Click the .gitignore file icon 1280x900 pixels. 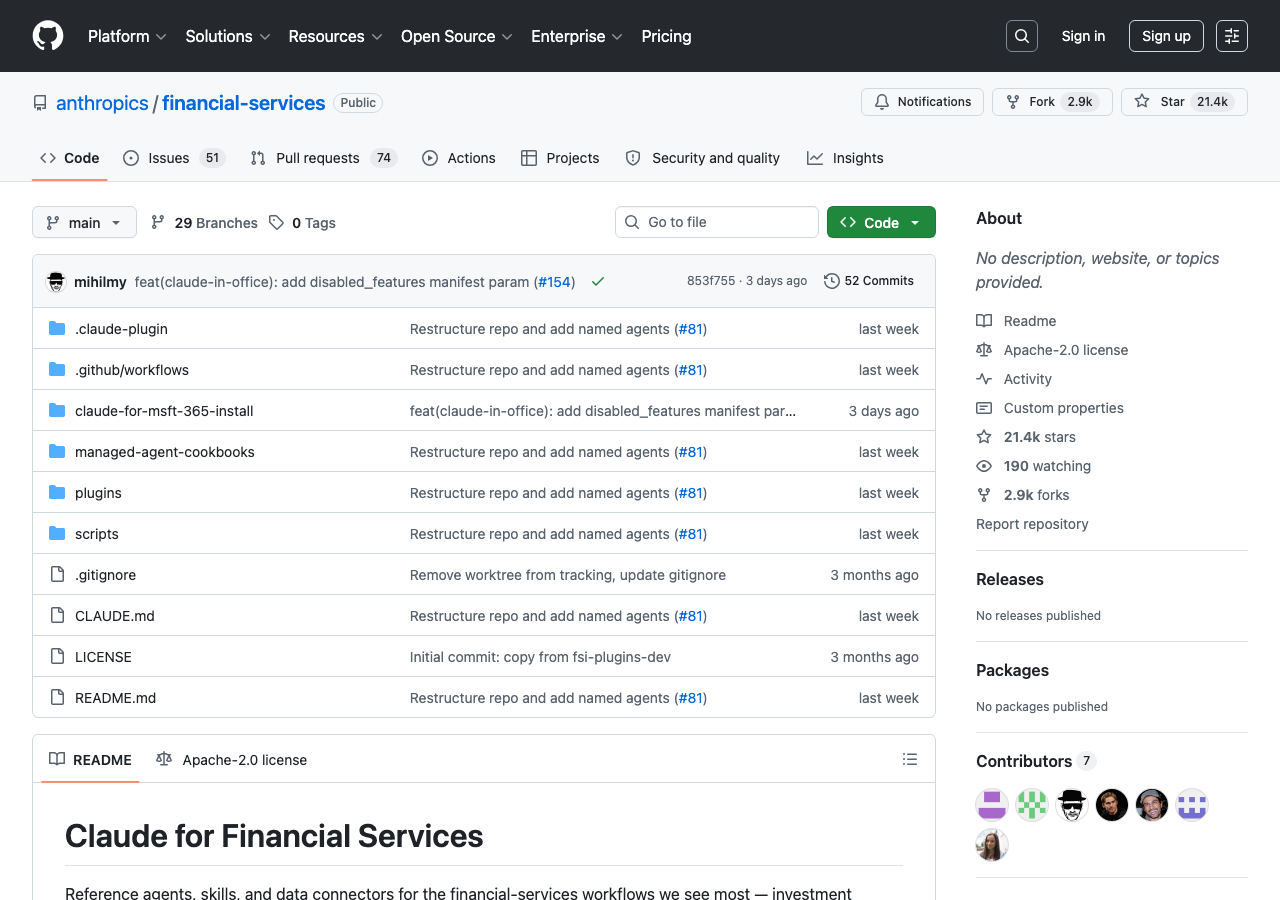click(x=57, y=575)
